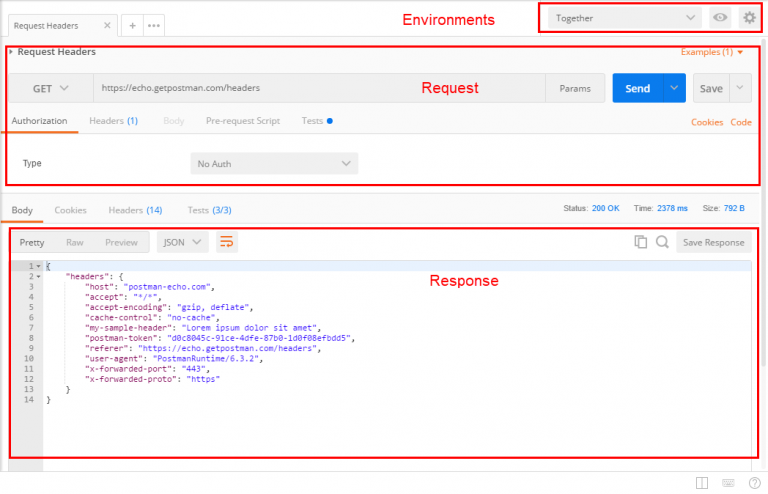This screenshot has height=494, width=768.
Task: Open tab options ellipsis menu
Action: click(x=154, y=25)
